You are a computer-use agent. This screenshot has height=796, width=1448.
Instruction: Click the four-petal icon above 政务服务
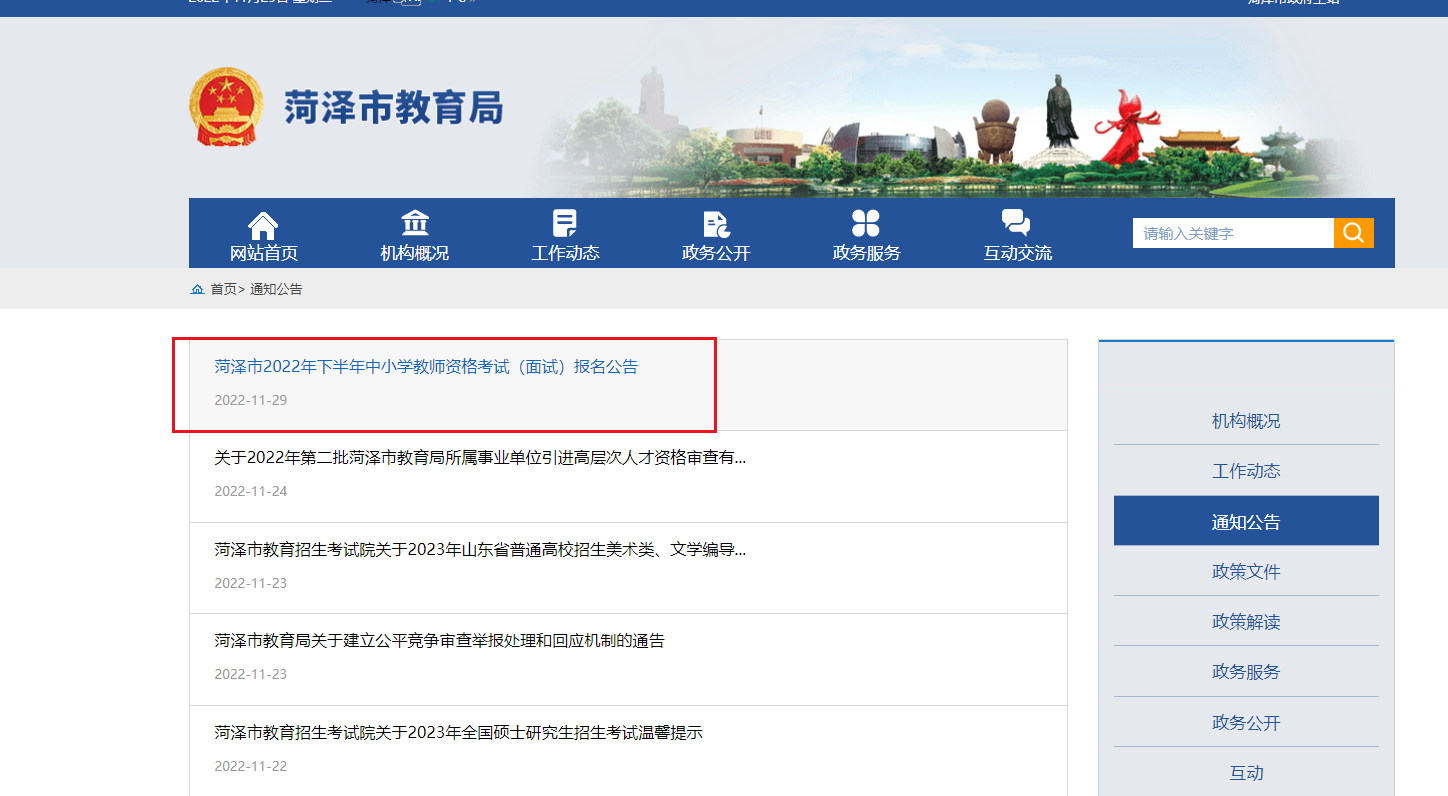[x=866, y=223]
